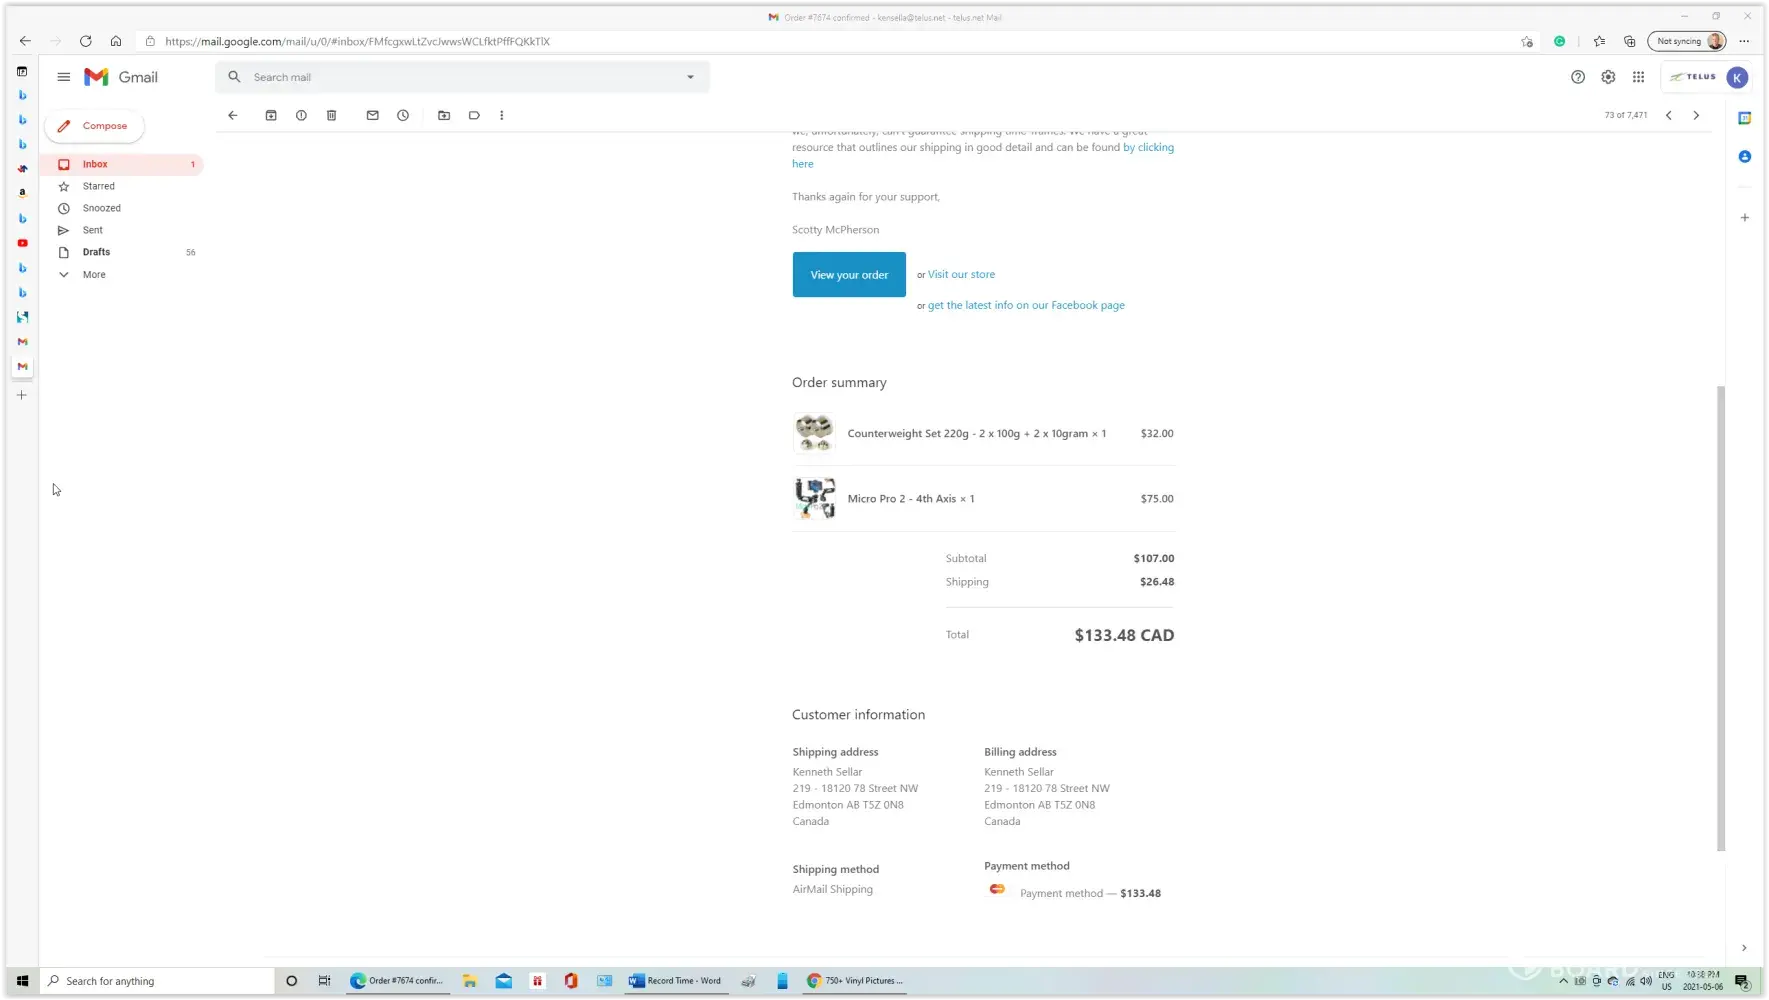Open the Move to folder icon
The height and width of the screenshot is (1000, 1769).
click(x=444, y=115)
